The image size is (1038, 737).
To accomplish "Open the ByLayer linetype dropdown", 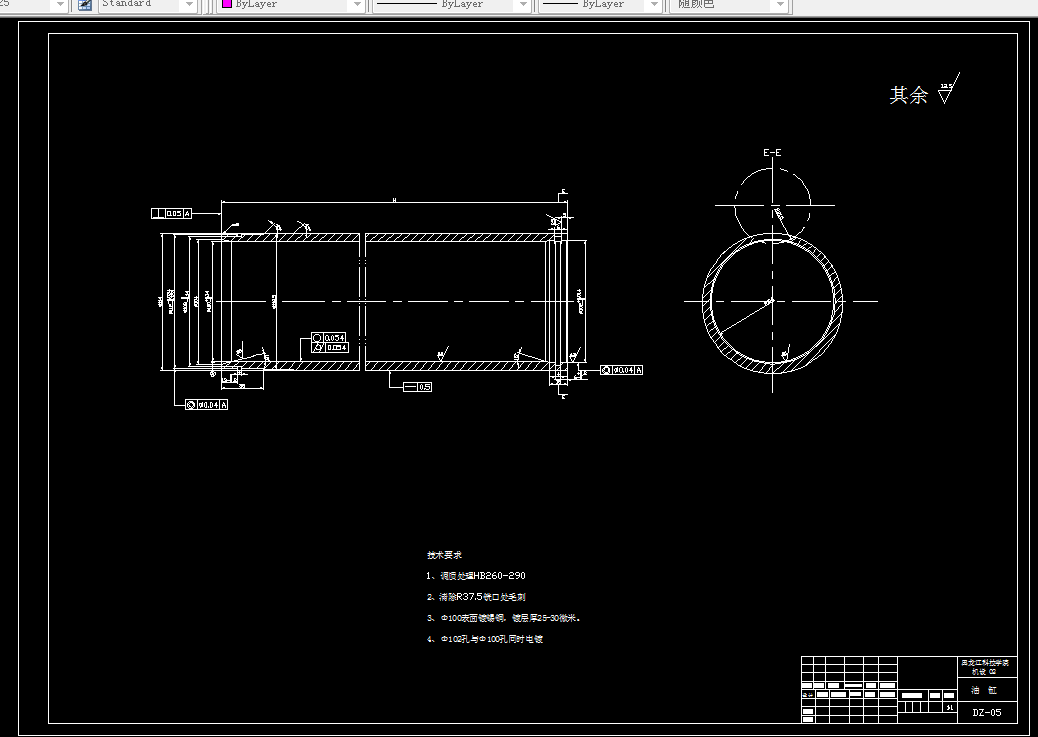I will coord(452,5).
